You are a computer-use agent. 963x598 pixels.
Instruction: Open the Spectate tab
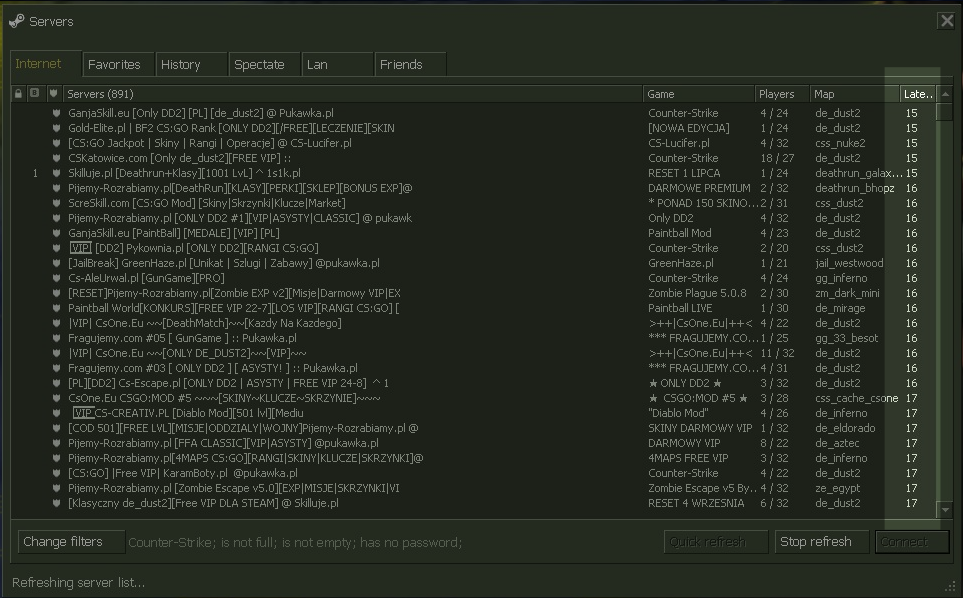264,64
